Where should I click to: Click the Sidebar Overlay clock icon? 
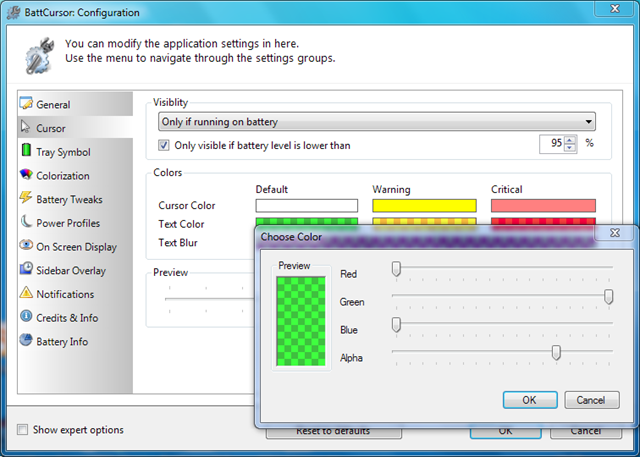pos(26,268)
